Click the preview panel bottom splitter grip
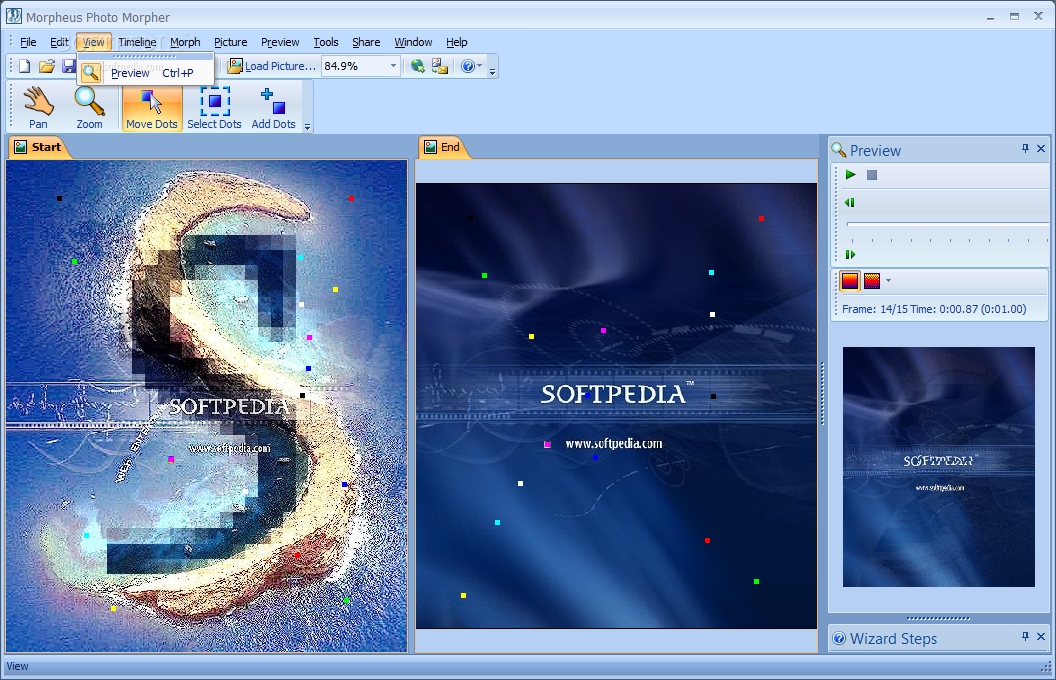 click(x=938, y=618)
